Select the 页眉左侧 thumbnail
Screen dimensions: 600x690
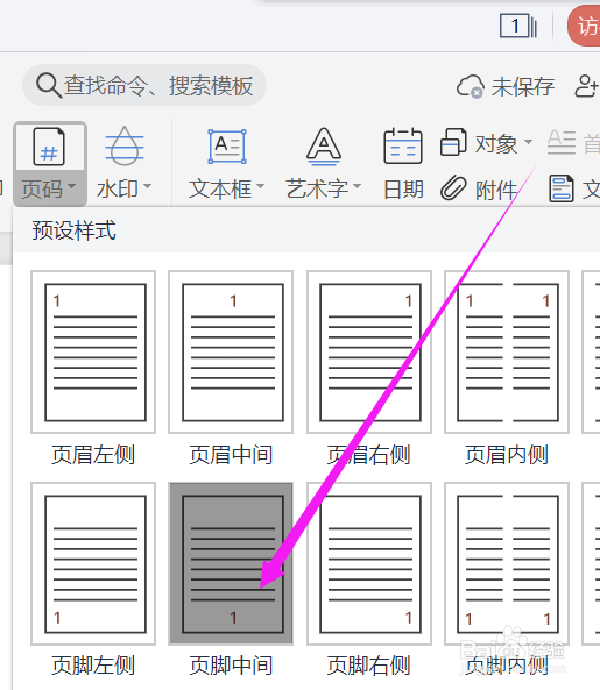[x=93, y=352]
